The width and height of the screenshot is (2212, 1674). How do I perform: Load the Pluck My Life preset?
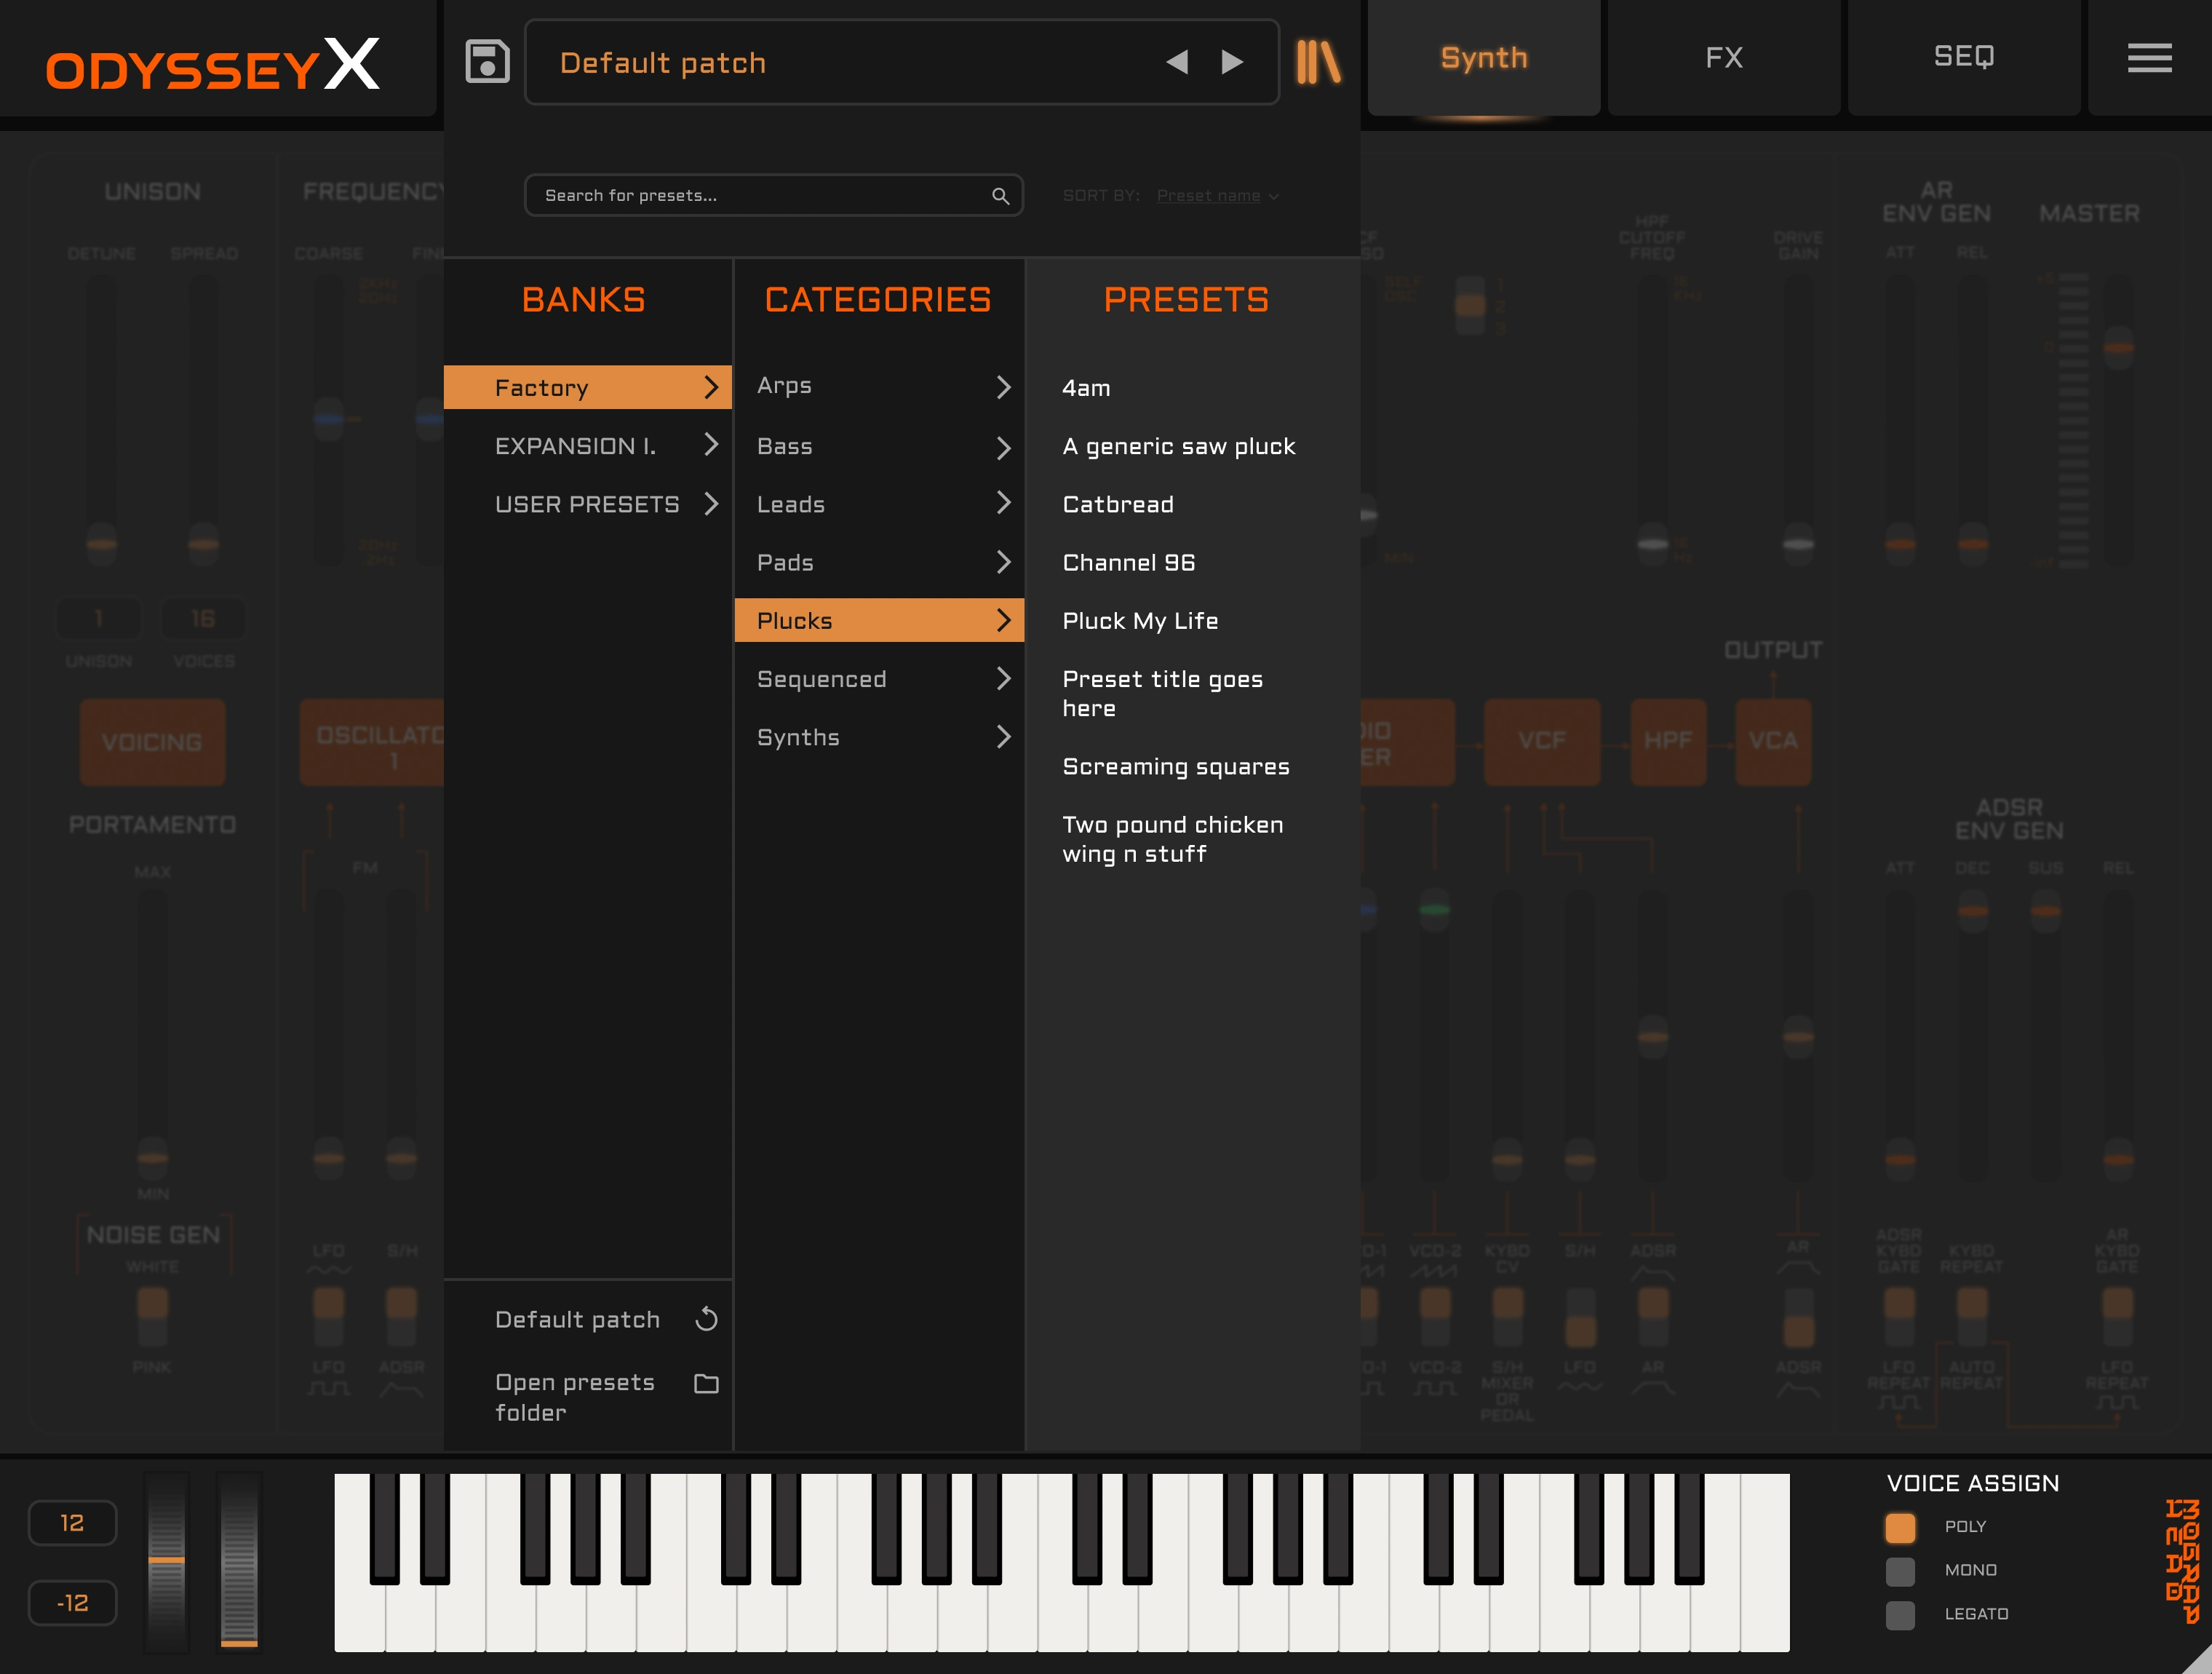coord(1140,621)
